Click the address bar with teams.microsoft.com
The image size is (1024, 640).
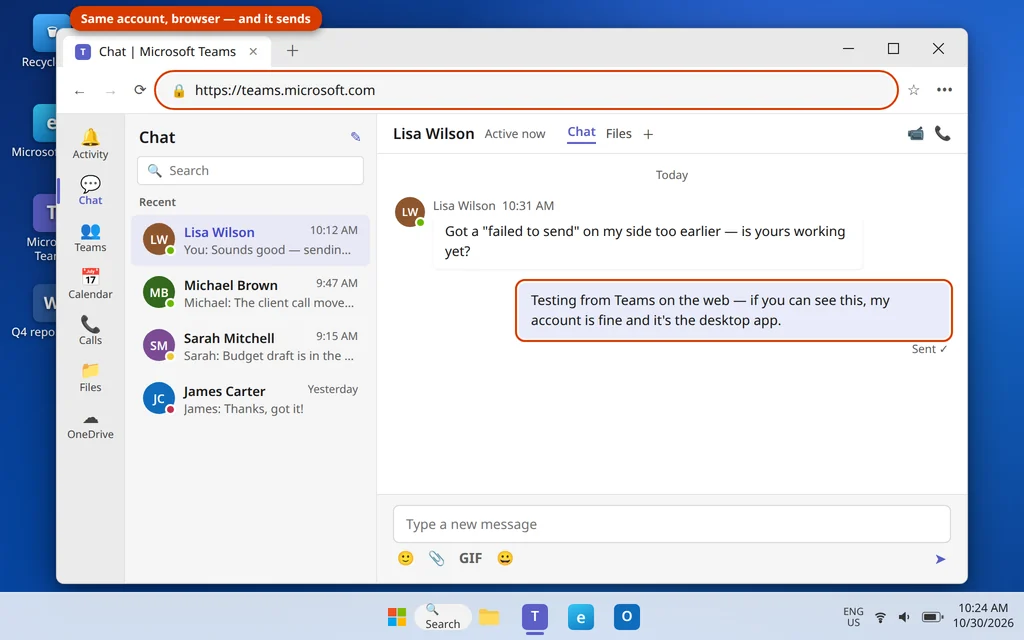point(526,90)
